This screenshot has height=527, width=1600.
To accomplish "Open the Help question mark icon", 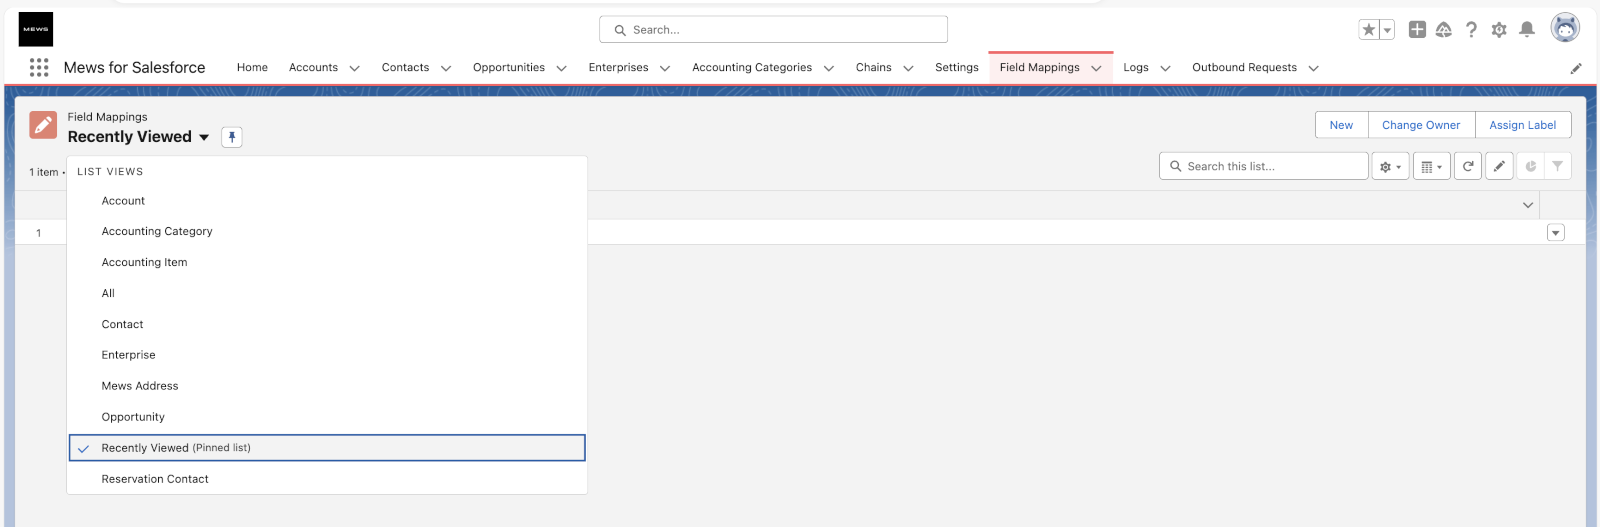I will pos(1471,30).
